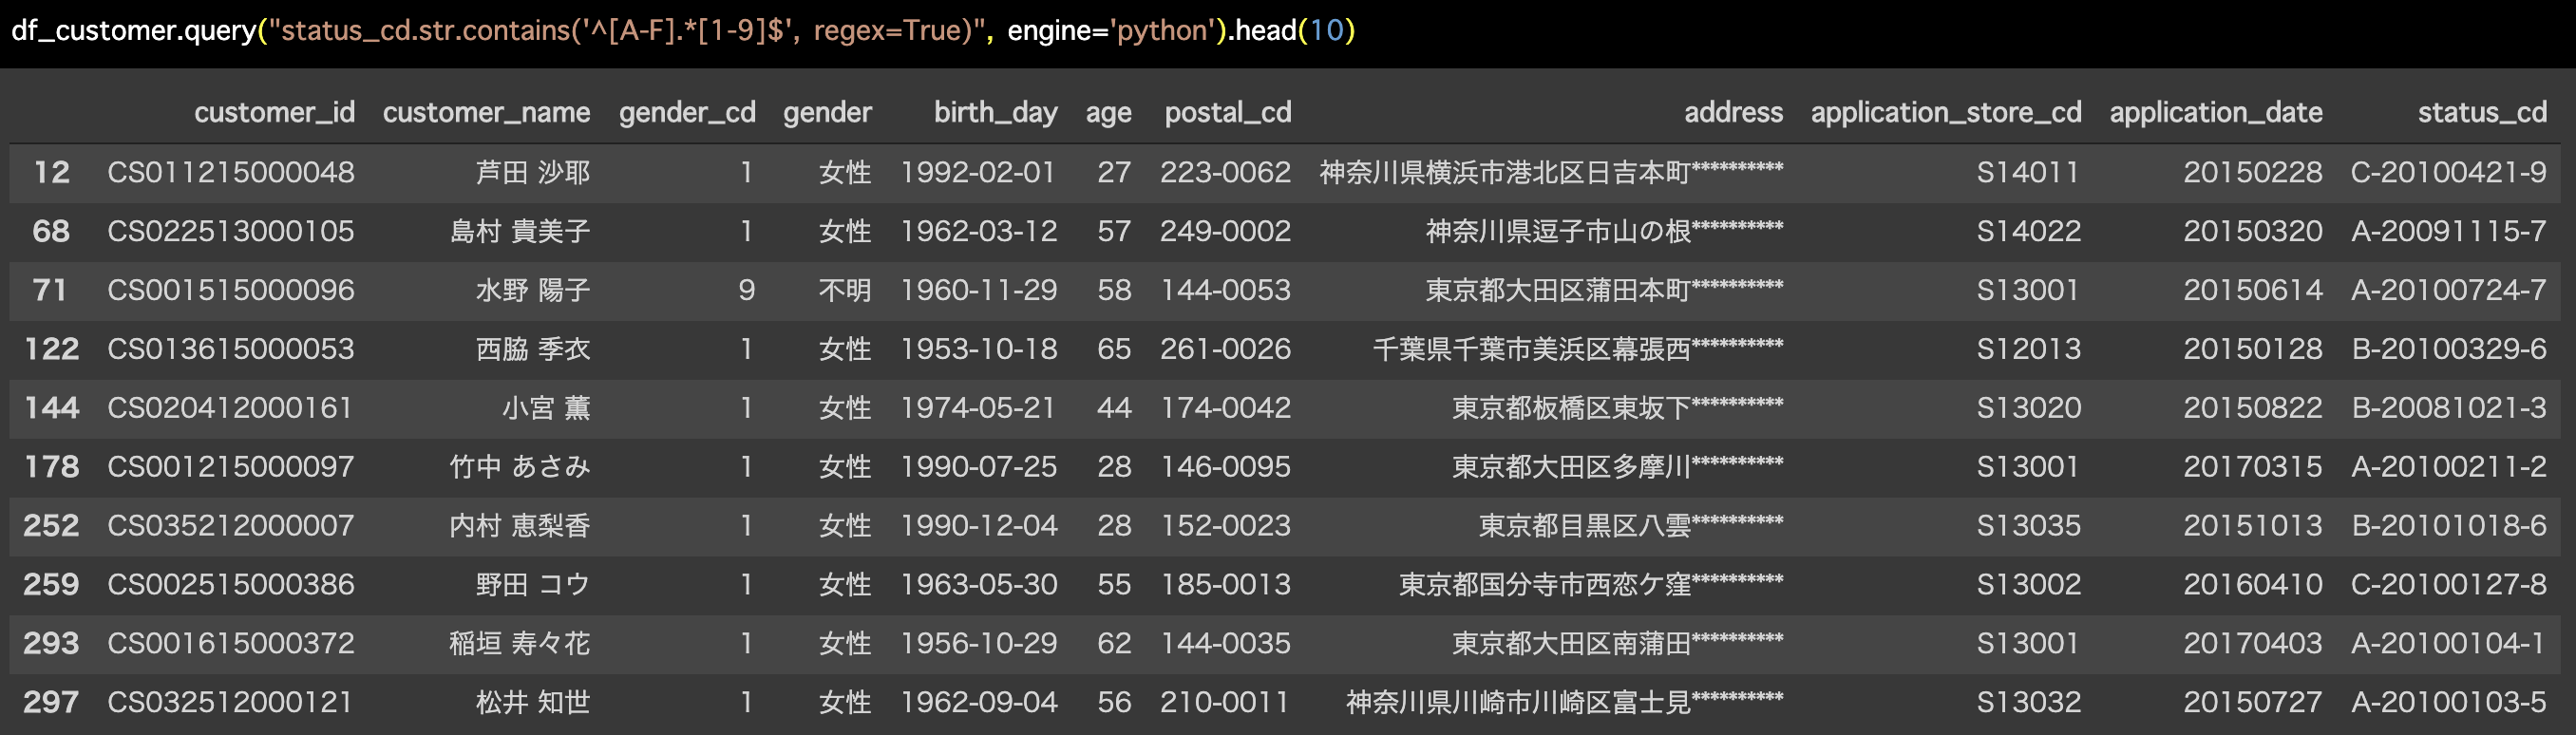Click status code A-20100724-7

coord(2449,290)
